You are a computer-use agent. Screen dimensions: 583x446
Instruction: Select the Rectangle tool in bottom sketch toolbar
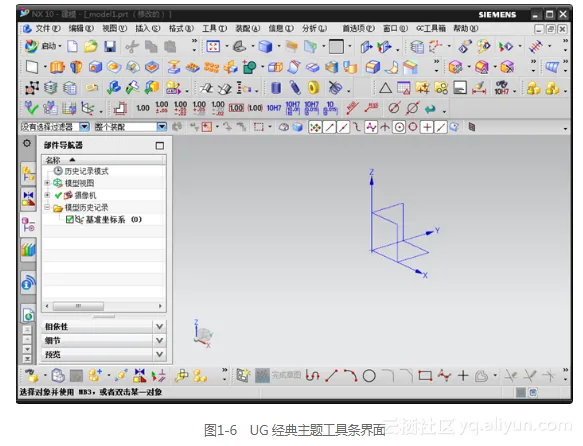(425, 376)
